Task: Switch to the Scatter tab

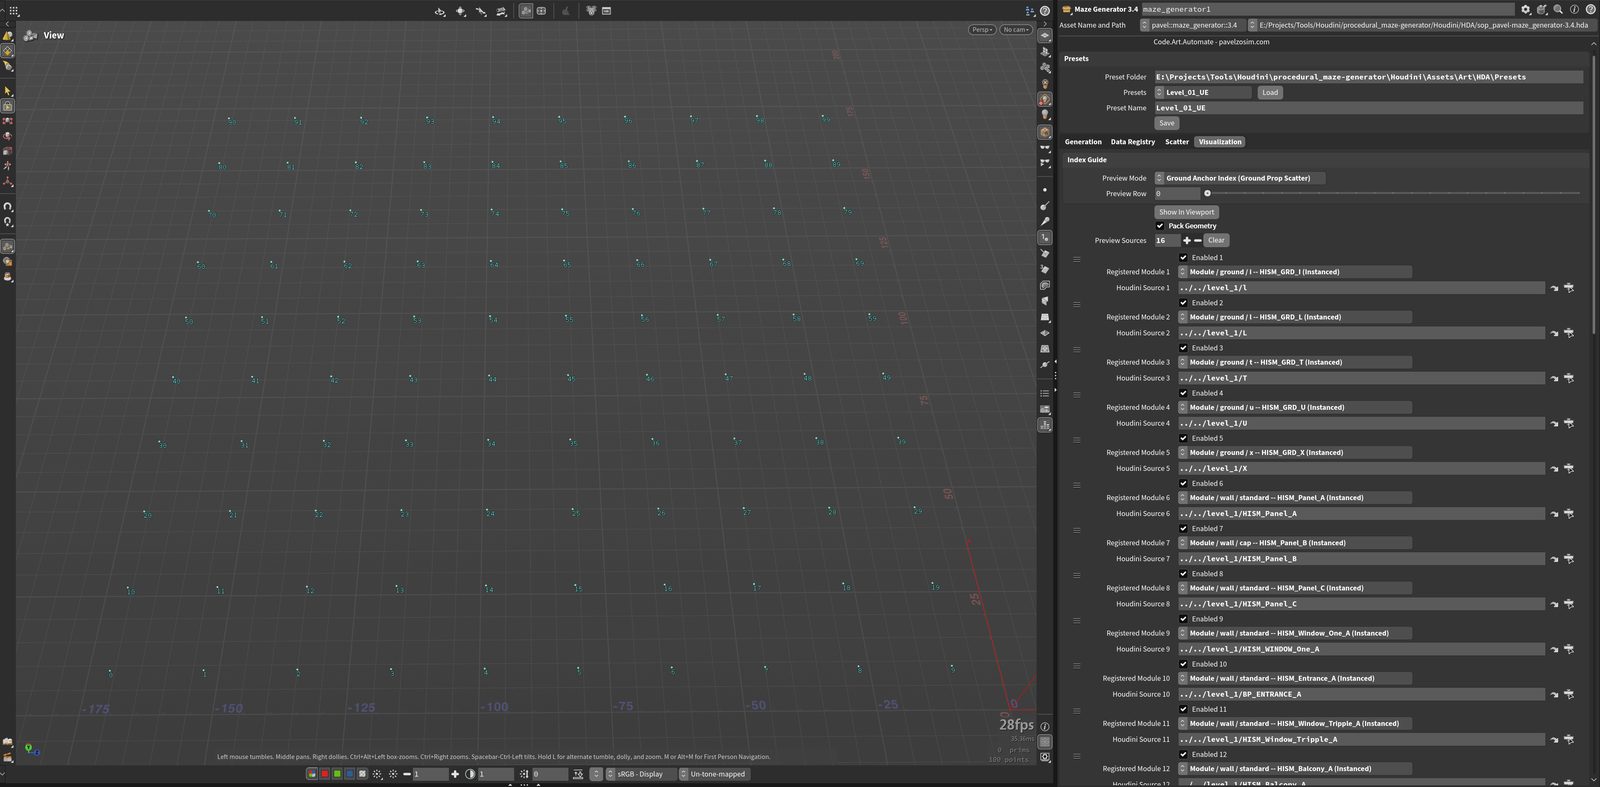Action: point(1177,142)
